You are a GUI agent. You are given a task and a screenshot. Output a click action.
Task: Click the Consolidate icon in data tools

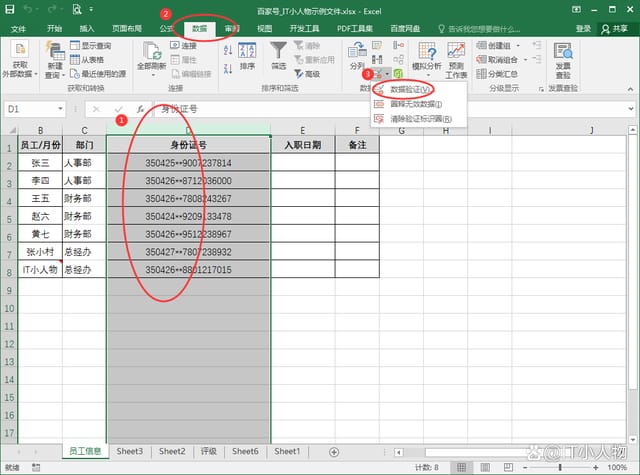coord(398,45)
